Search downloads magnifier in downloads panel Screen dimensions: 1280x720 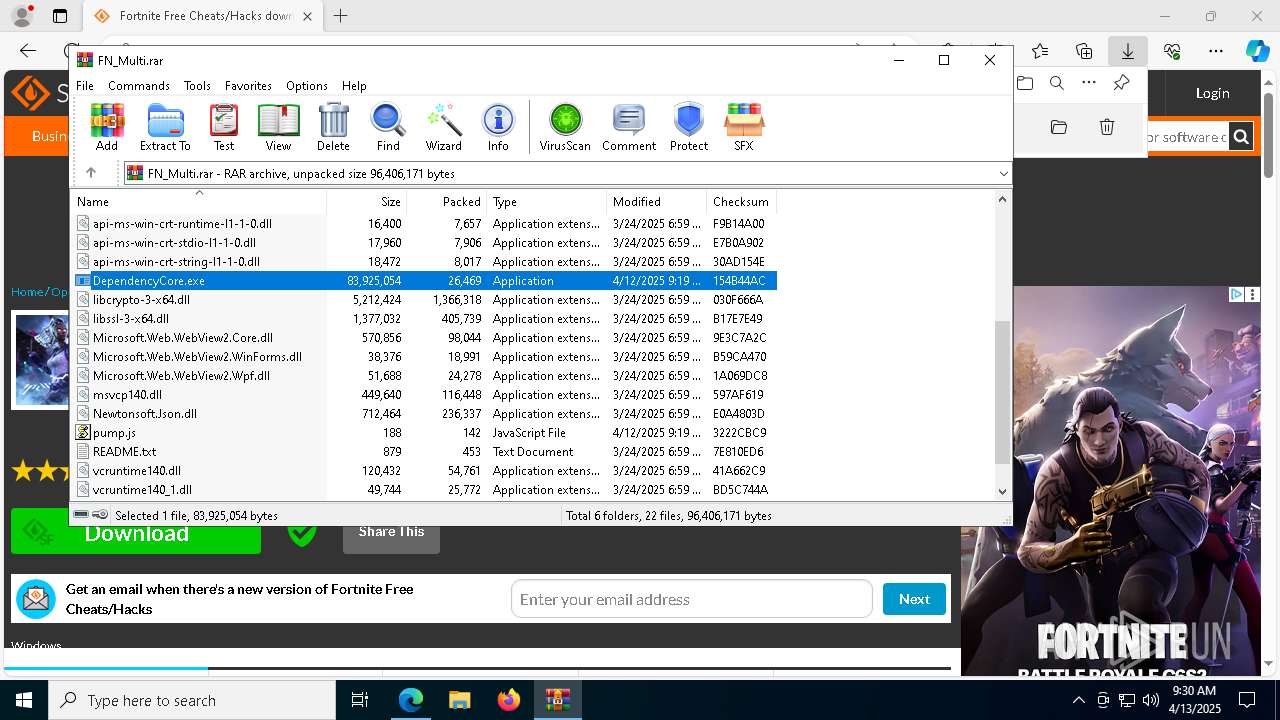(1057, 83)
